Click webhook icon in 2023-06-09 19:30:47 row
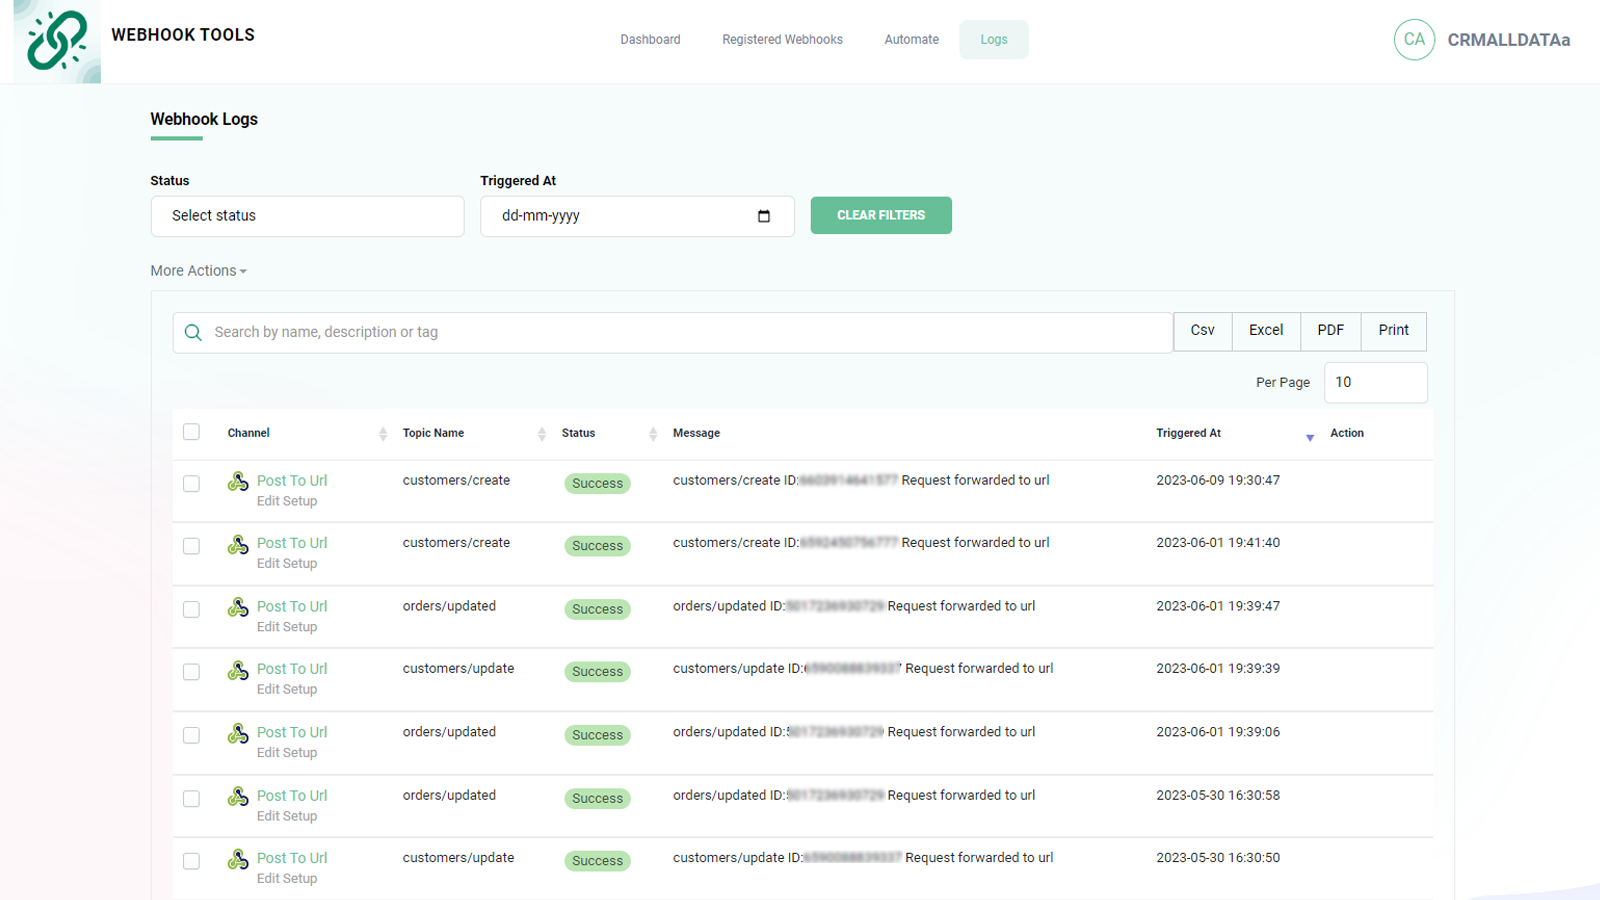1600x900 pixels. coord(238,482)
